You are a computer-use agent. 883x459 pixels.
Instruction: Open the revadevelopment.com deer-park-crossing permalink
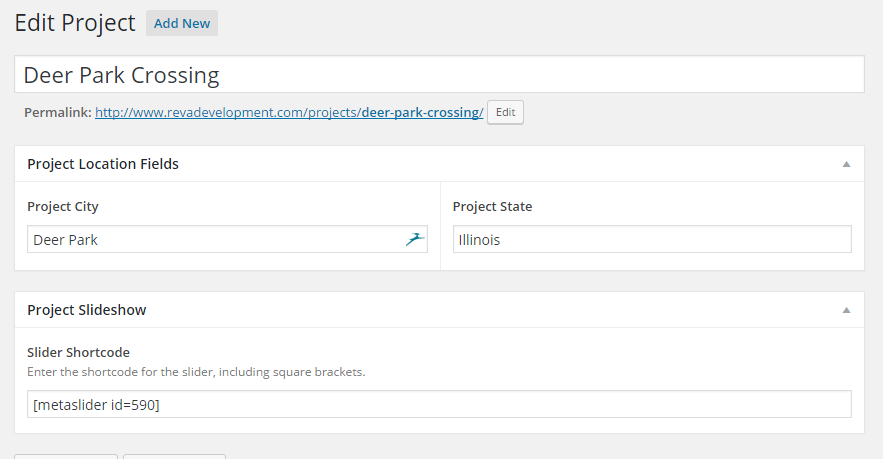pos(289,112)
